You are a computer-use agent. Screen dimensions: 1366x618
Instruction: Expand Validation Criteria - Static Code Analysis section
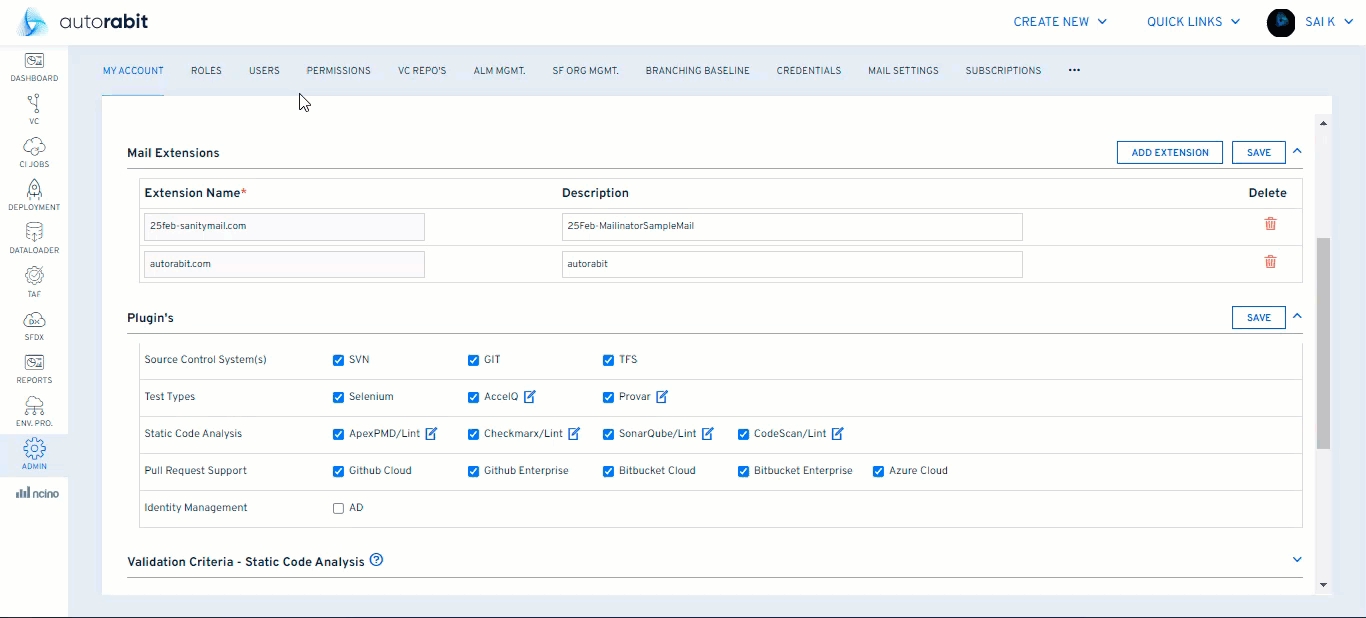pos(1297,560)
